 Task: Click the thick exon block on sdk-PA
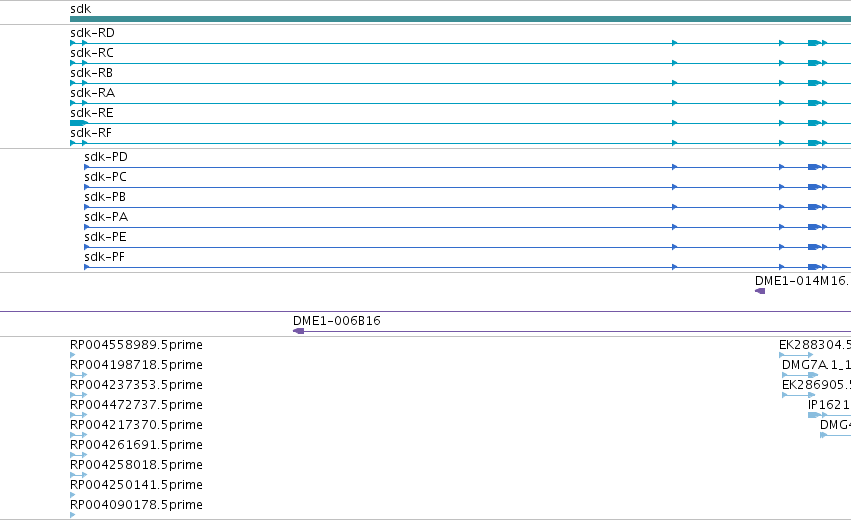point(814,227)
